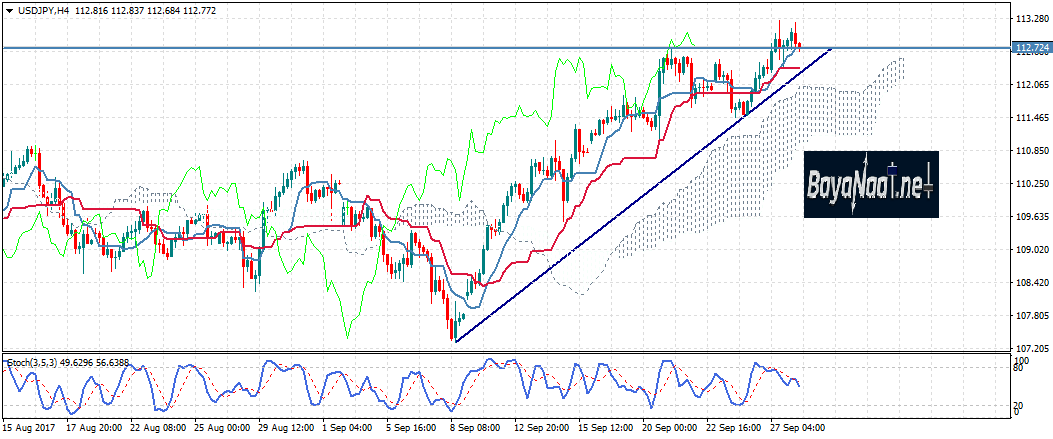Image resolution: width=1053 pixels, height=439 pixels.
Task: Select the Stoch(3,5,3) indicator label
Action: pyautogui.click(x=28, y=361)
